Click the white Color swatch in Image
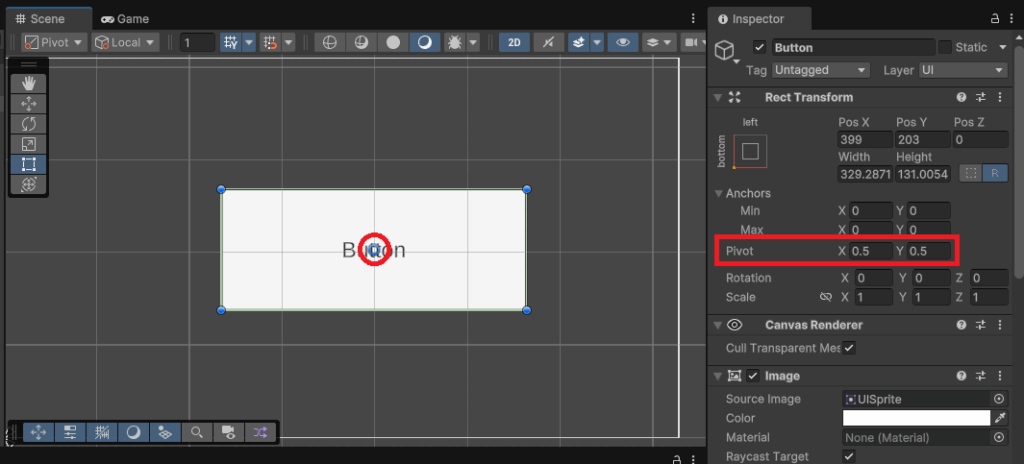 point(915,418)
